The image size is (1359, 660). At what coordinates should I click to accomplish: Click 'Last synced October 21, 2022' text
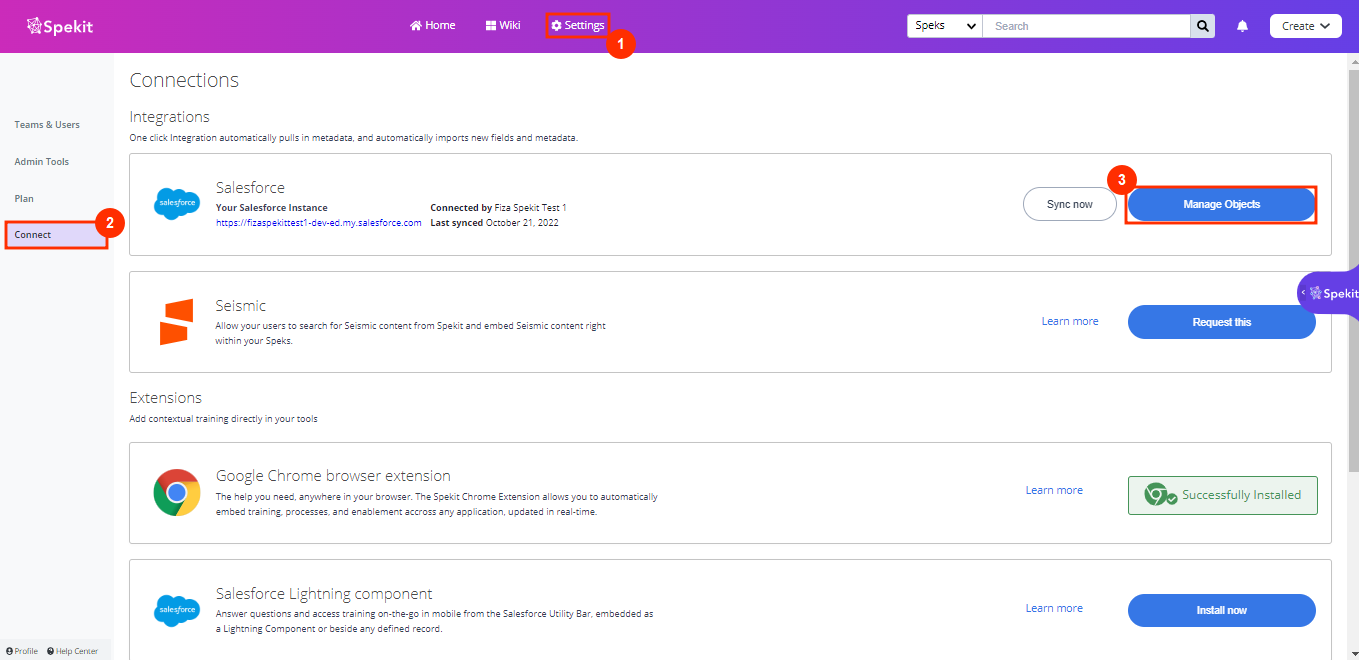tap(494, 223)
